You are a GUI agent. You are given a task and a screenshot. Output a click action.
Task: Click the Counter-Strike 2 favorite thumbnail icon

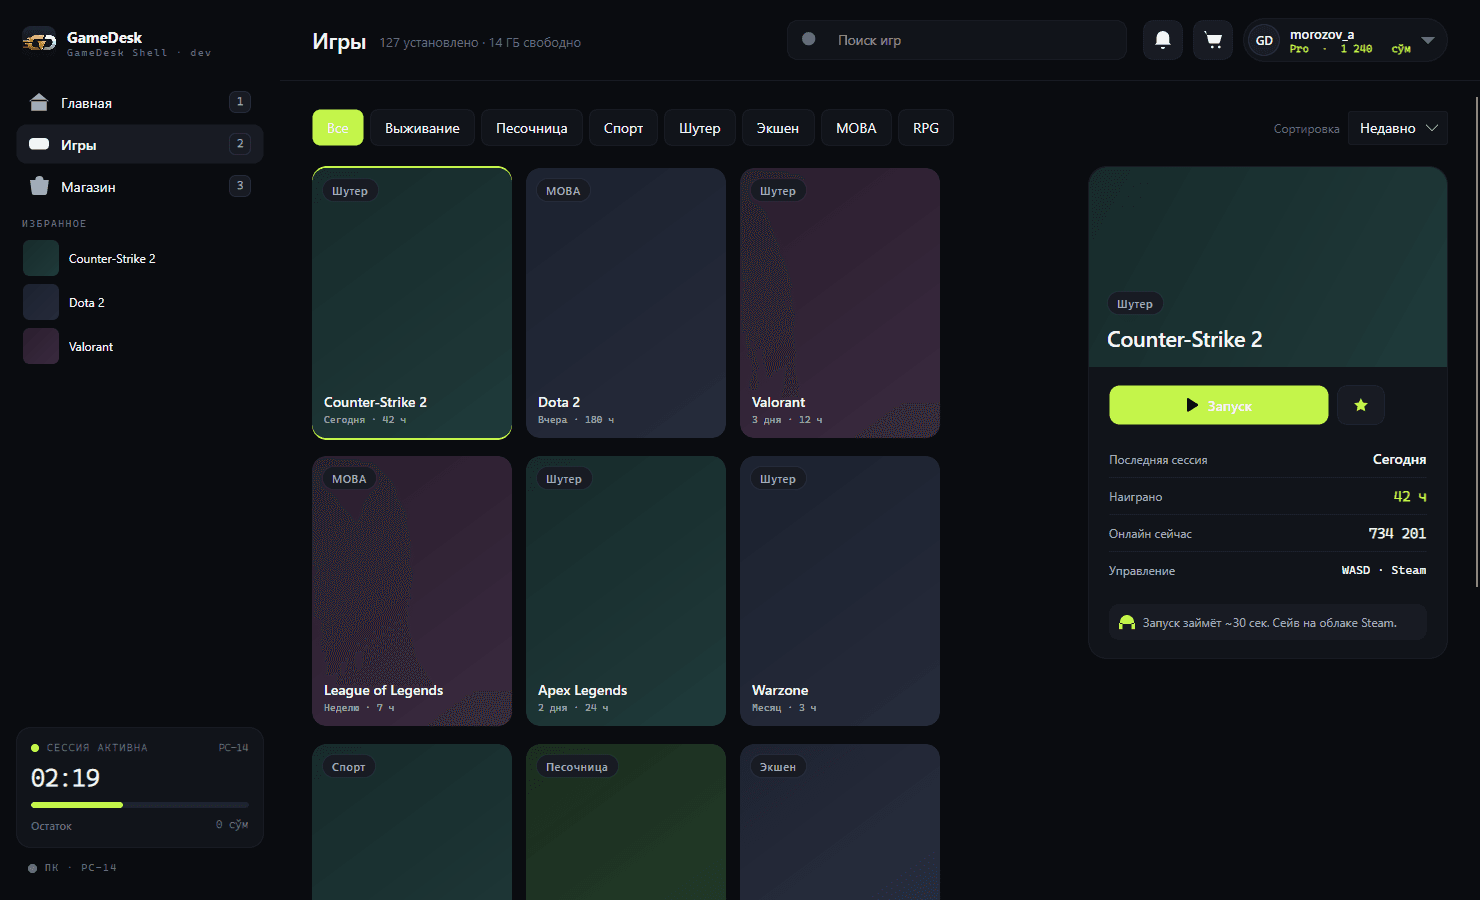tap(41, 258)
